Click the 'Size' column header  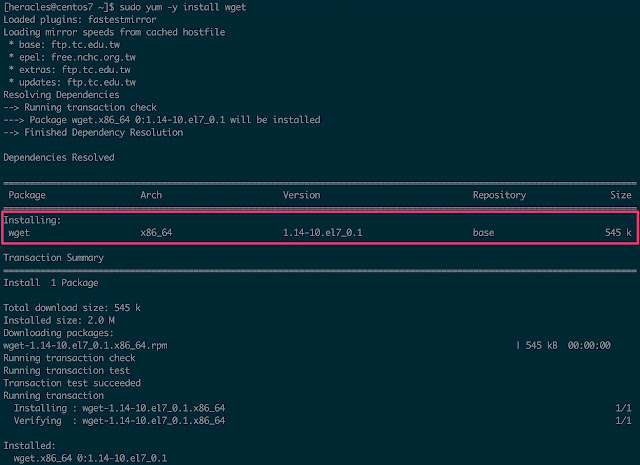click(621, 195)
